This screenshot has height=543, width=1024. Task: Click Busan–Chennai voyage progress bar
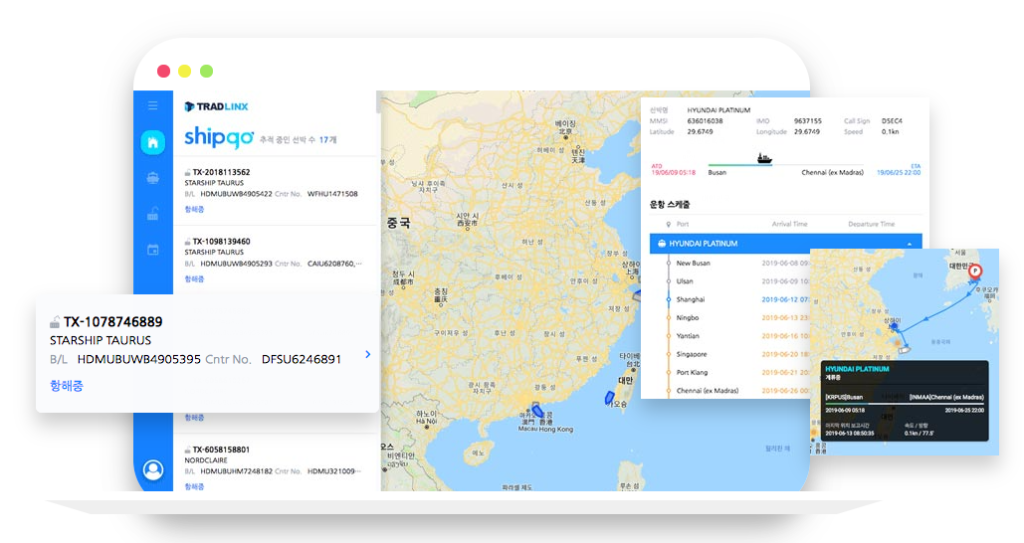click(x=786, y=165)
